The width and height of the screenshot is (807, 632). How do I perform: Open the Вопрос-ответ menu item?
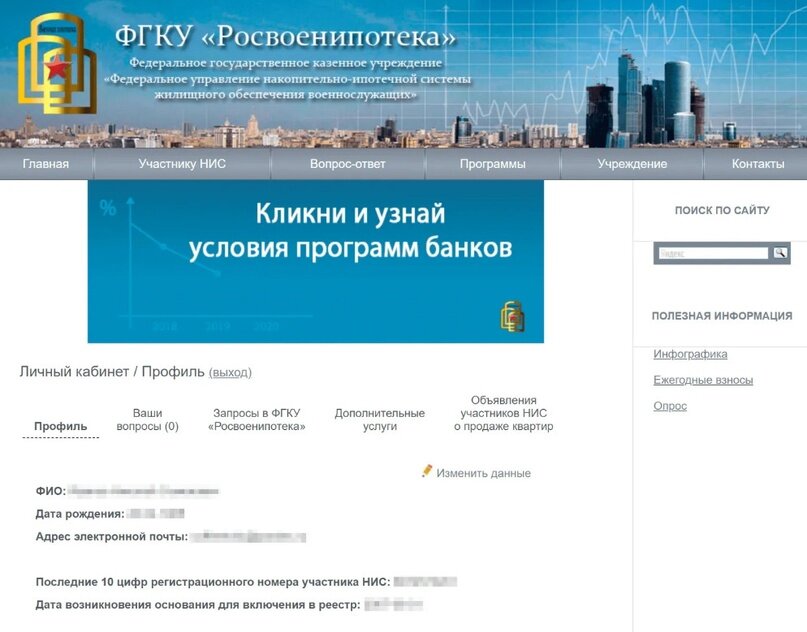347,164
